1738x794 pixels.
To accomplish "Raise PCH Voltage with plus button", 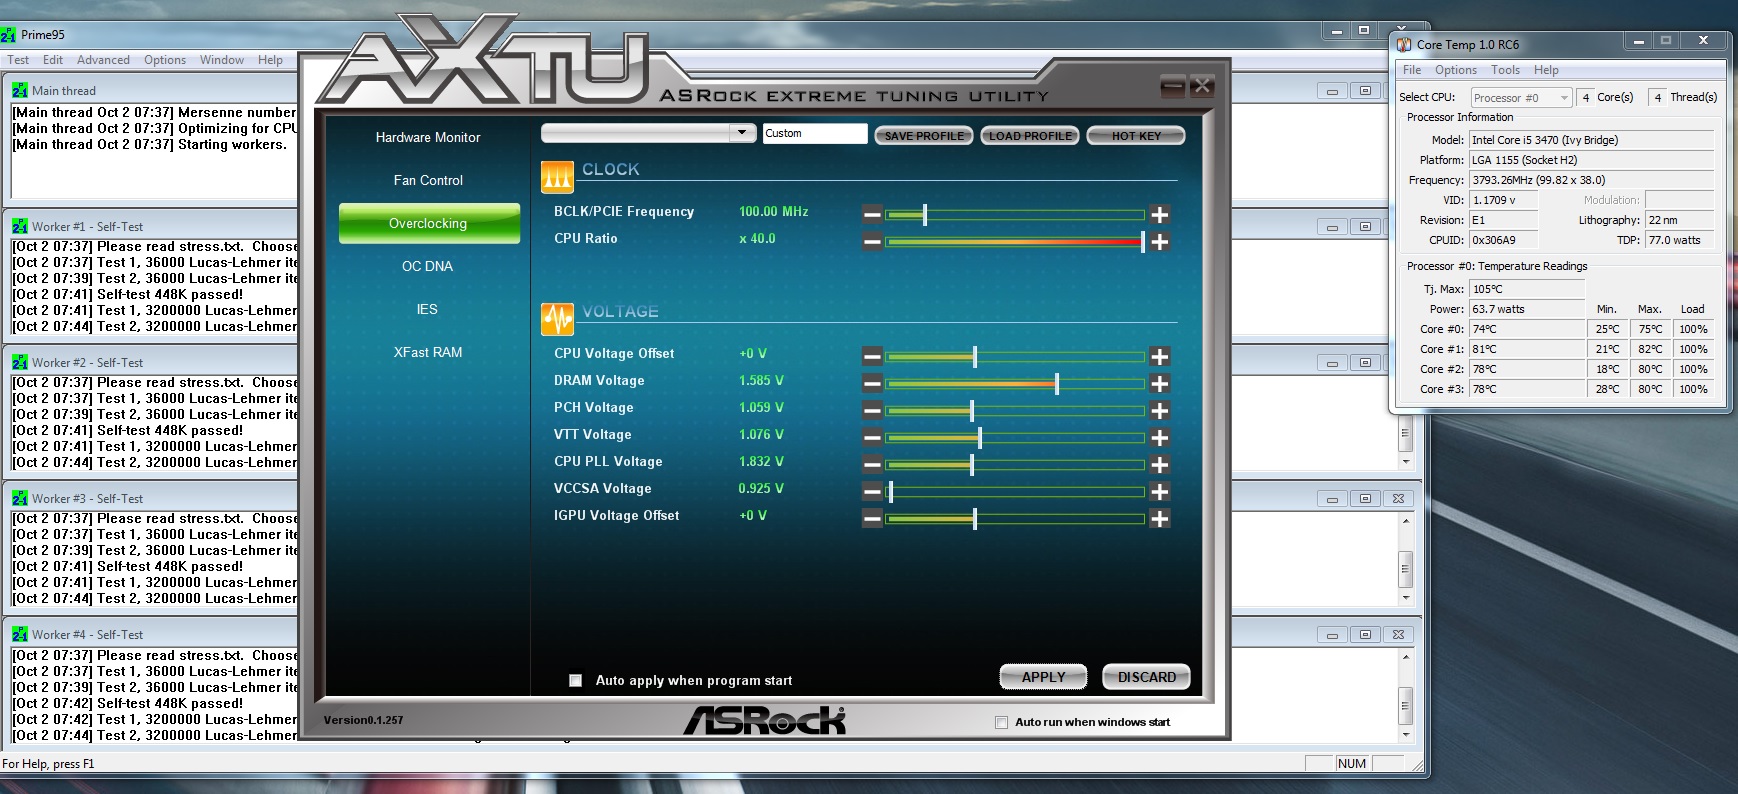I will point(1160,411).
